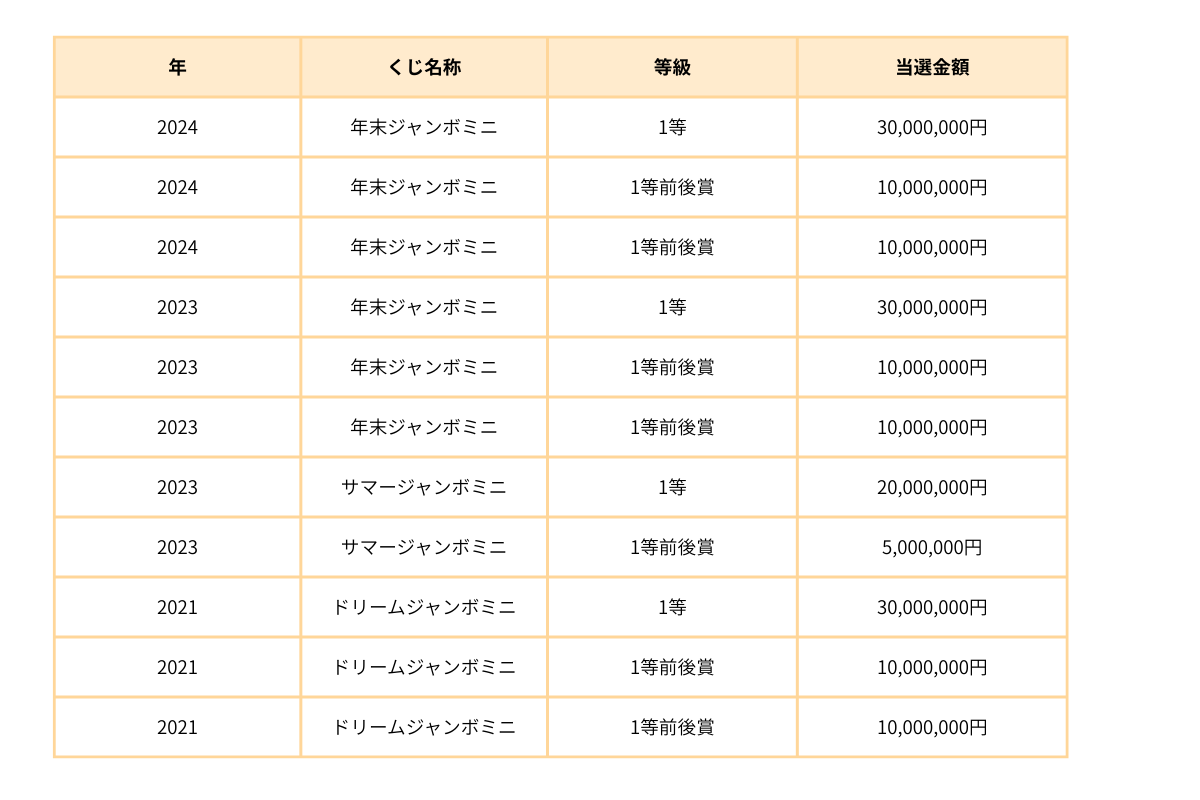Select the 当選金額 column header
The height and width of the screenshot is (800, 1200).
pos(932,67)
